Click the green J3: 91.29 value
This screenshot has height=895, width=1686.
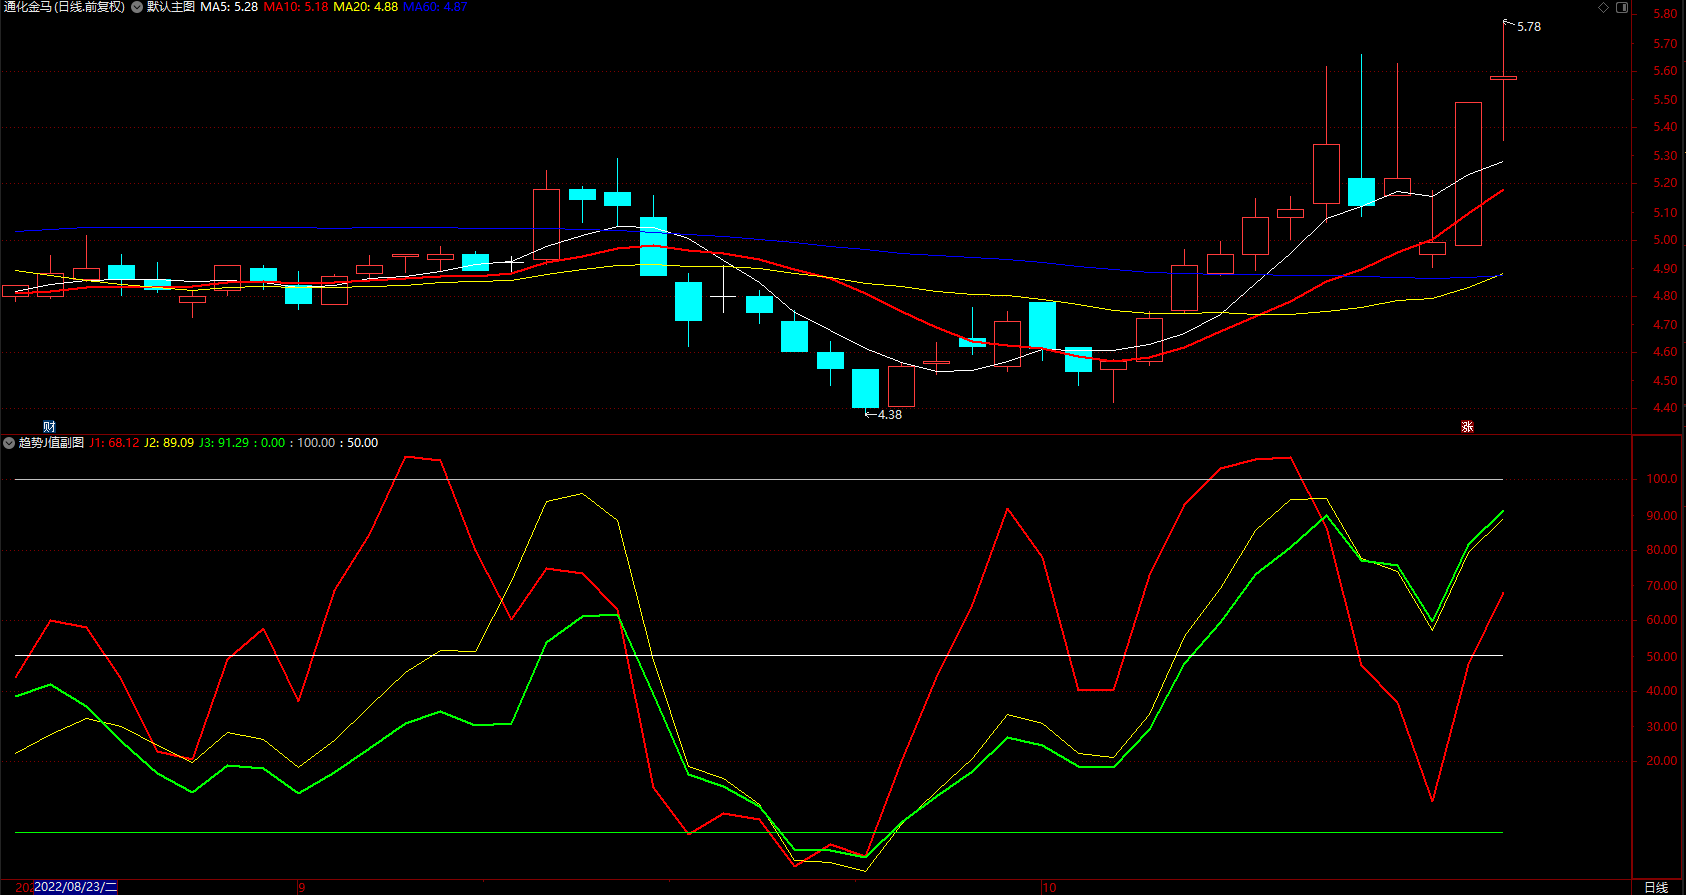(x=224, y=443)
